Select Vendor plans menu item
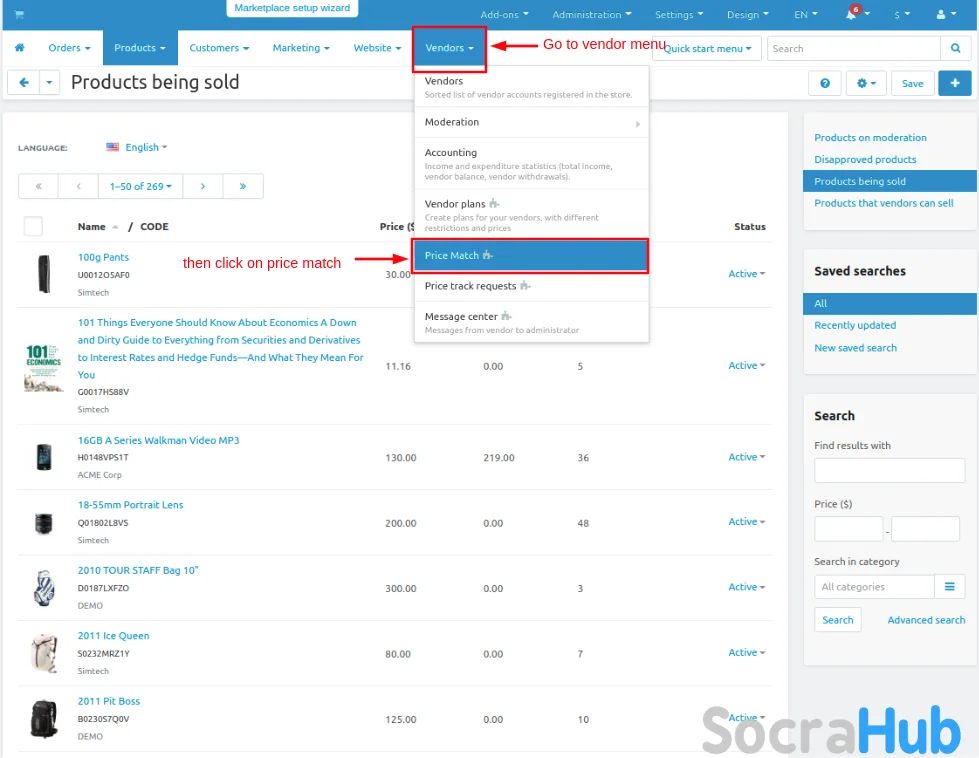Viewport: 979px width, 758px height. [x=531, y=215]
